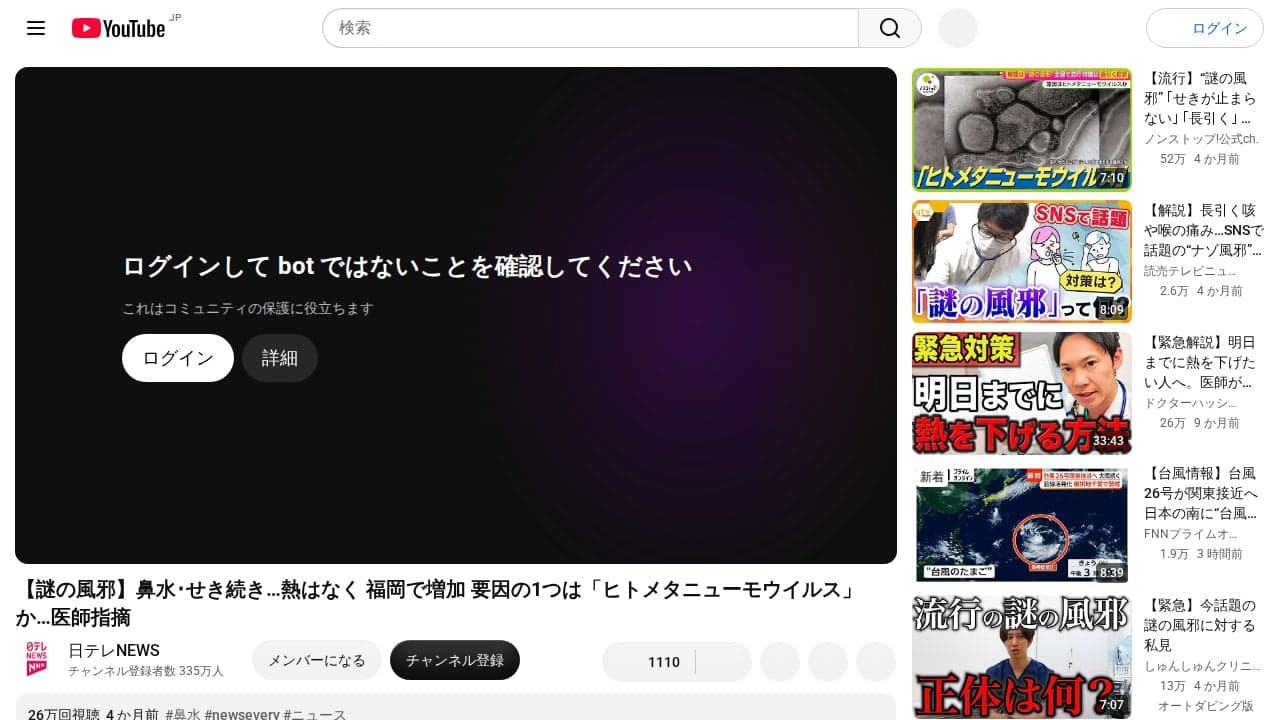1280x720 pixels.
Task: Open the hamburger guide menu
Action: (36, 28)
